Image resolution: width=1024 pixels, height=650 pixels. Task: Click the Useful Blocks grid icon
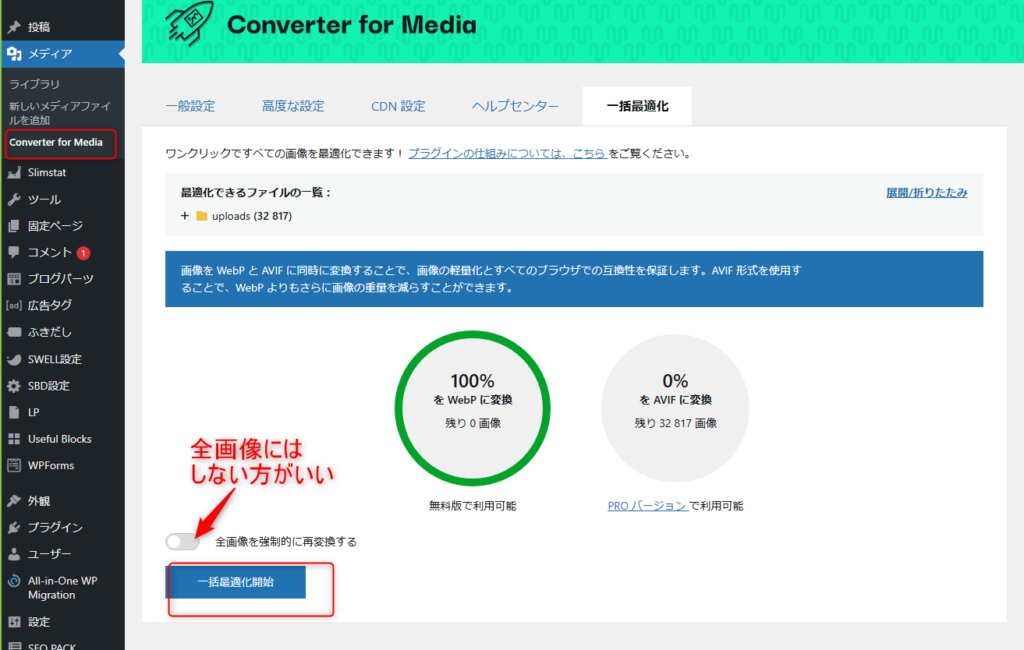coord(14,439)
